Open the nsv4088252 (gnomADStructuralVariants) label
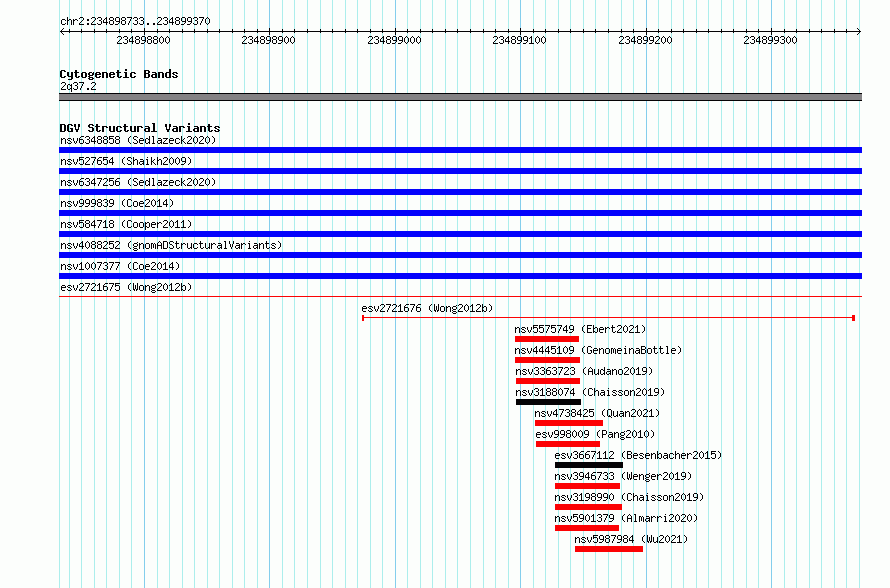Image resolution: width=890 pixels, height=588 pixels. click(x=171, y=245)
